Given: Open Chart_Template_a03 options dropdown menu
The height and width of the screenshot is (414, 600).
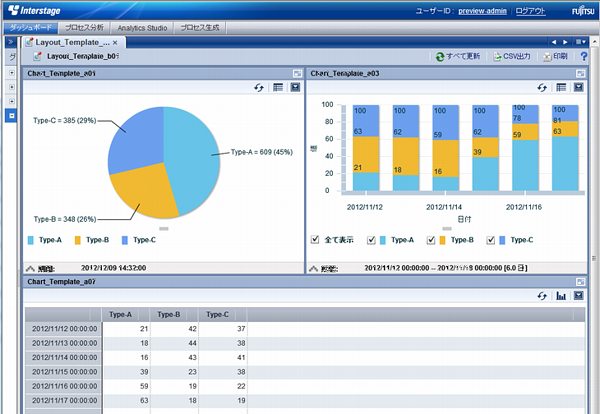Looking at the screenshot, I should [x=579, y=88].
